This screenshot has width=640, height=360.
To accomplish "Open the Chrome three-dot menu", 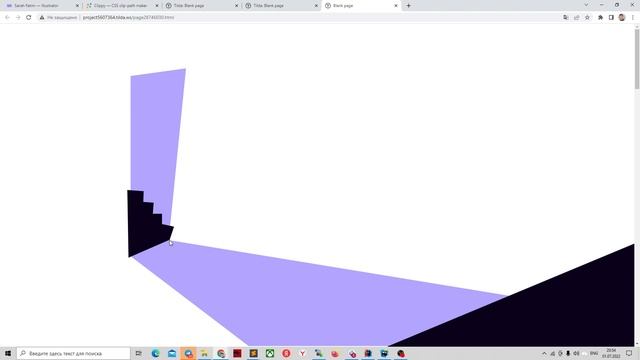I will pos(633,18).
